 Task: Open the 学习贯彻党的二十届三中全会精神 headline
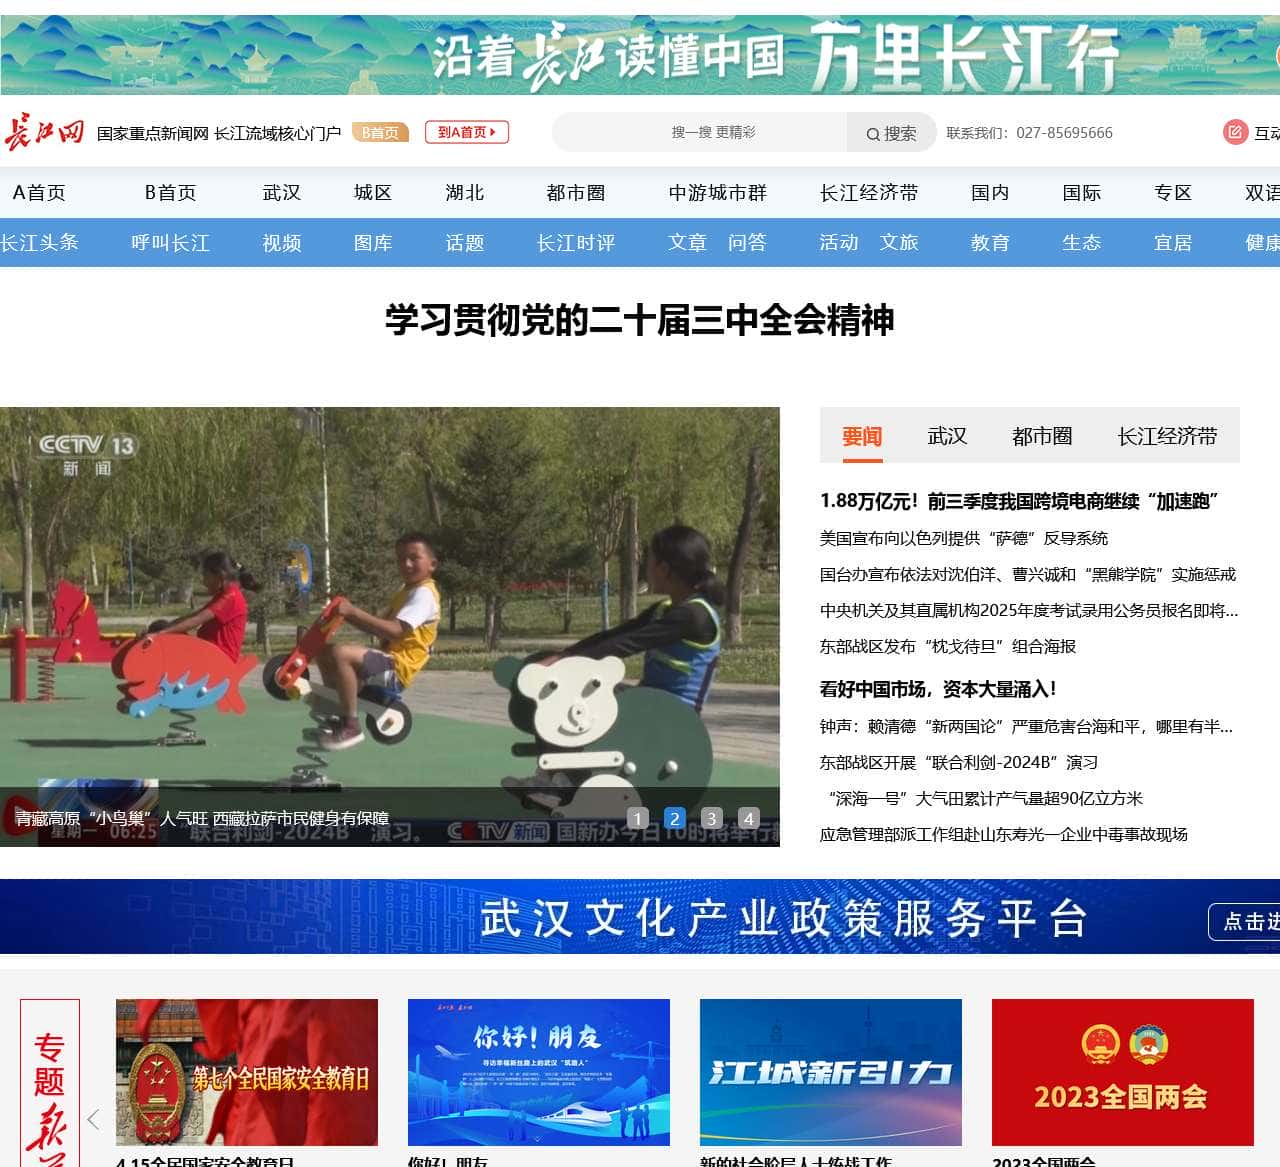[x=639, y=320]
